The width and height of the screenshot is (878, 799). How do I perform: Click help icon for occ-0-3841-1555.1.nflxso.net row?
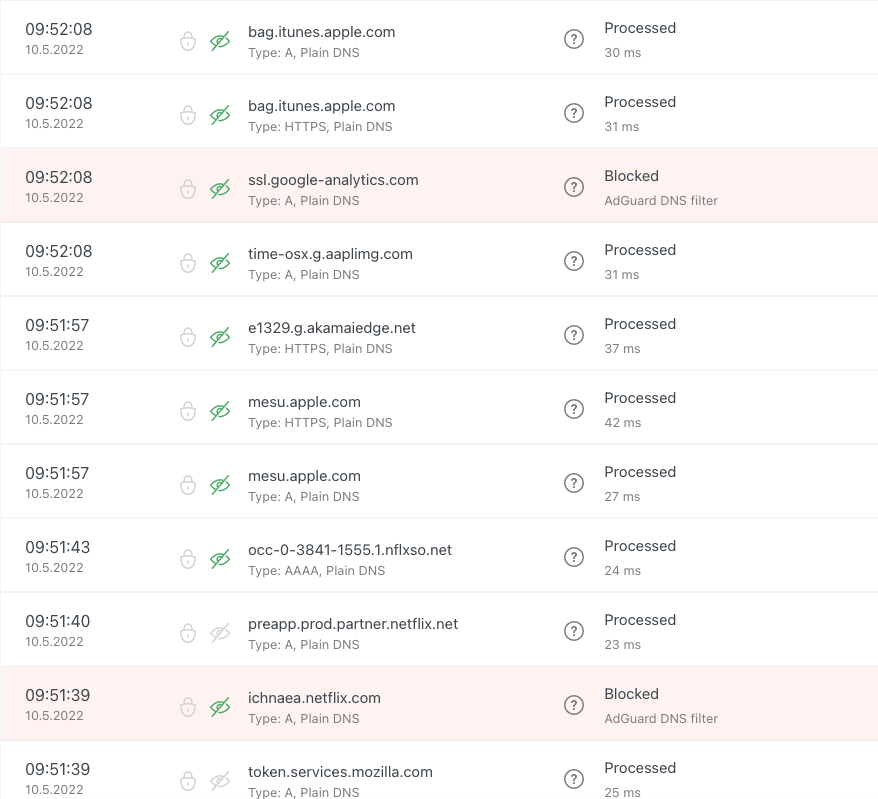[x=573, y=557]
